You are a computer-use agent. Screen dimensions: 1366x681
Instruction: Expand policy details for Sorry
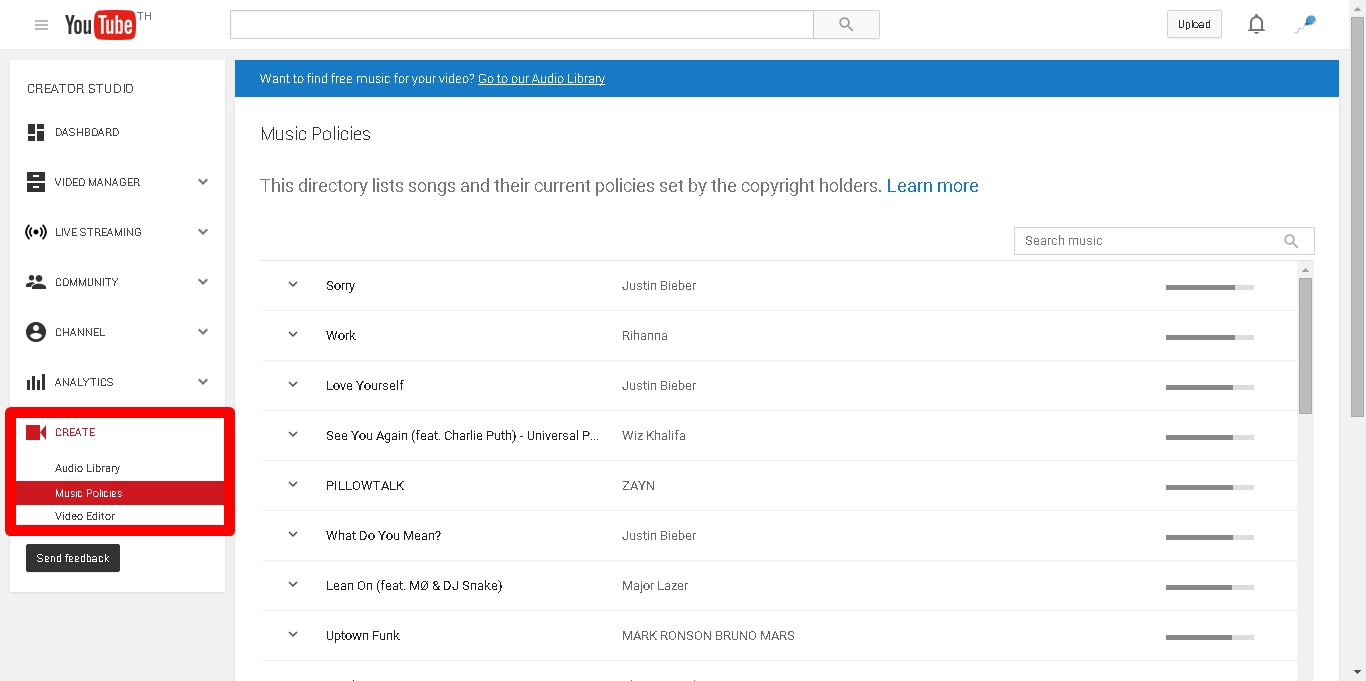pos(293,285)
